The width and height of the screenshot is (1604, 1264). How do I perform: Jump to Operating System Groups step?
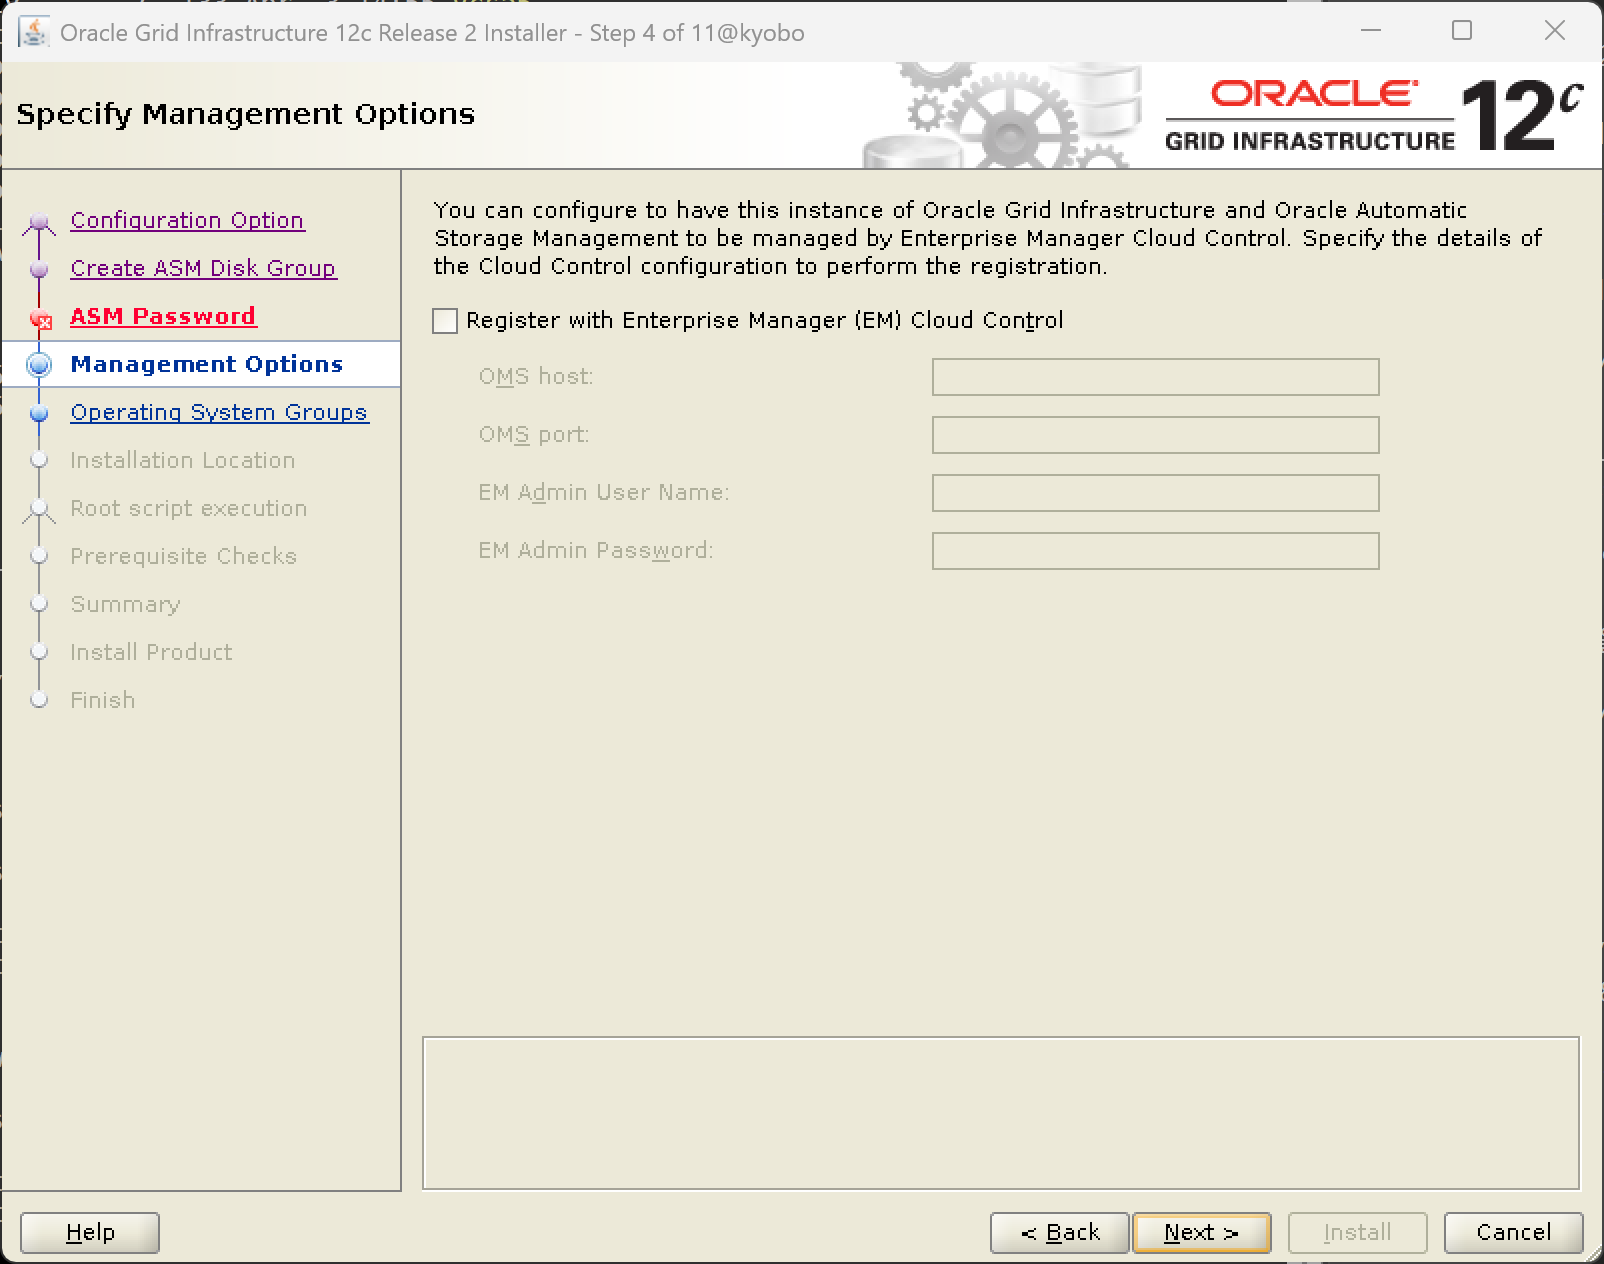[219, 412]
